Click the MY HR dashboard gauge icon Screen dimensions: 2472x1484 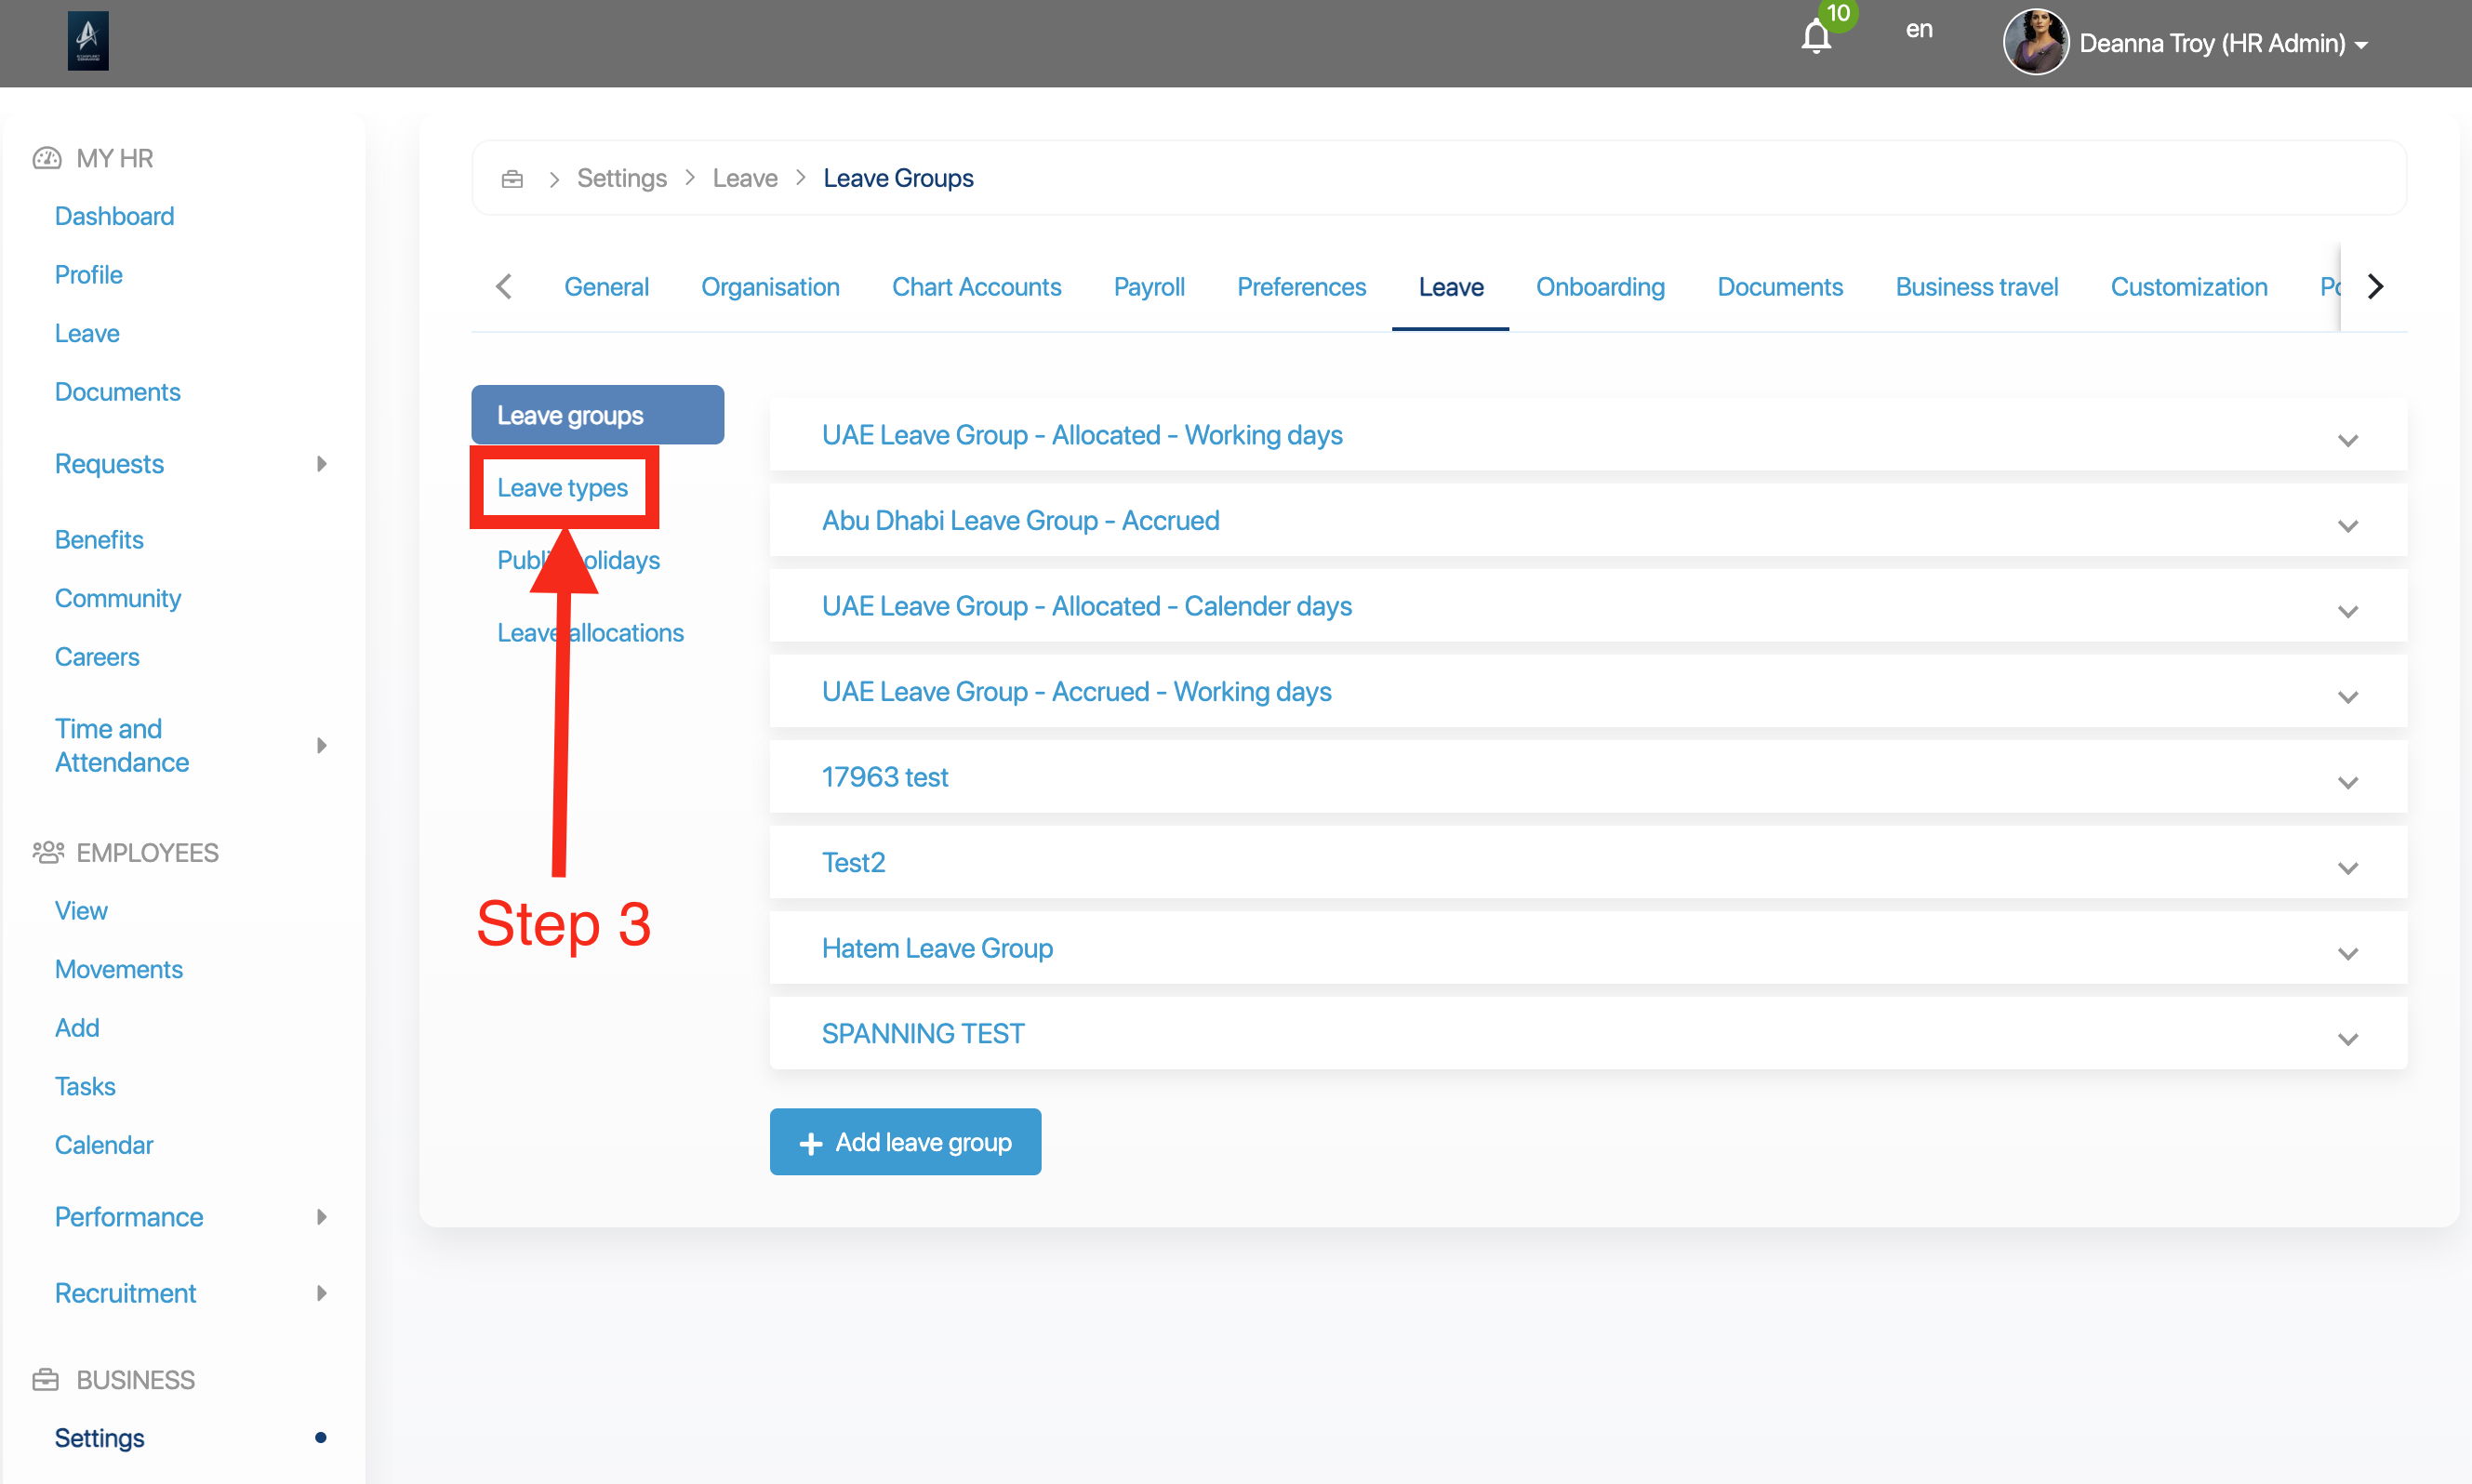click(x=47, y=158)
